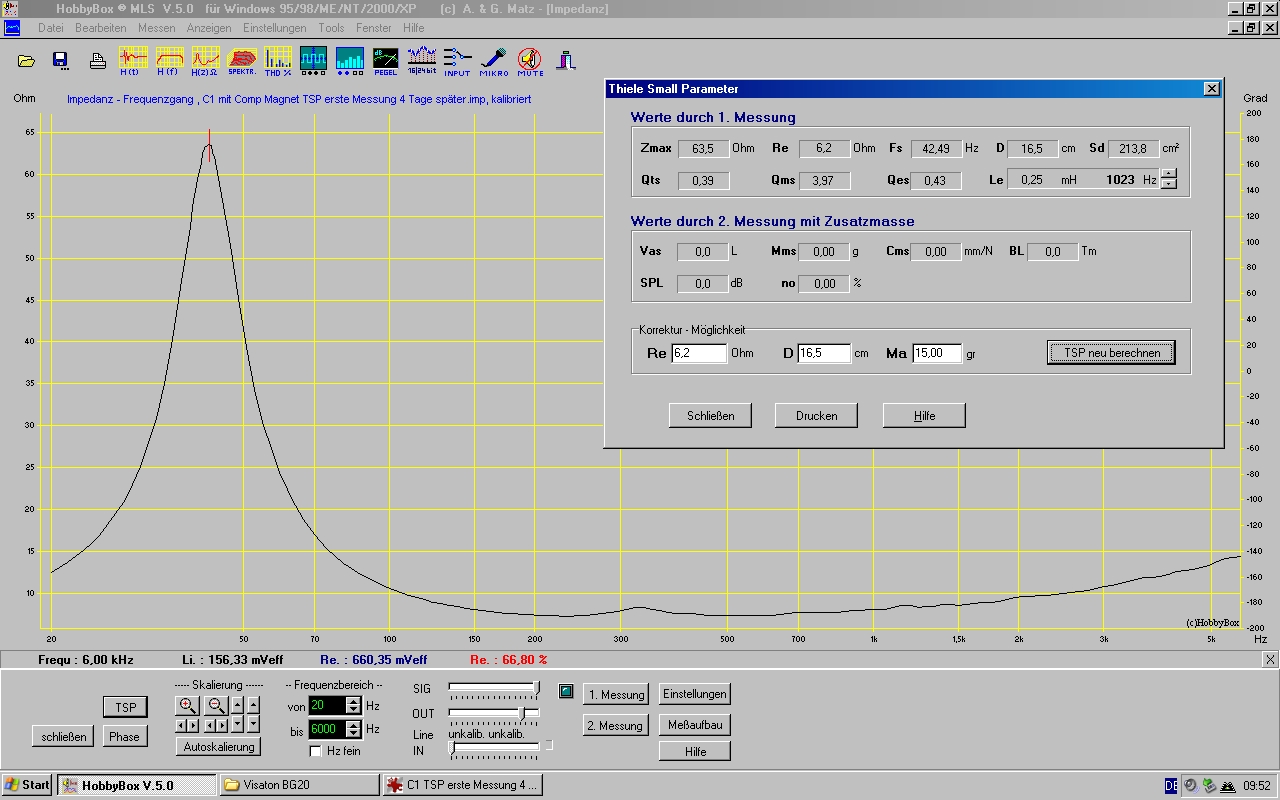Open the H(f) frequency response tool
Image resolution: width=1280 pixels, height=800 pixels.
point(169,60)
